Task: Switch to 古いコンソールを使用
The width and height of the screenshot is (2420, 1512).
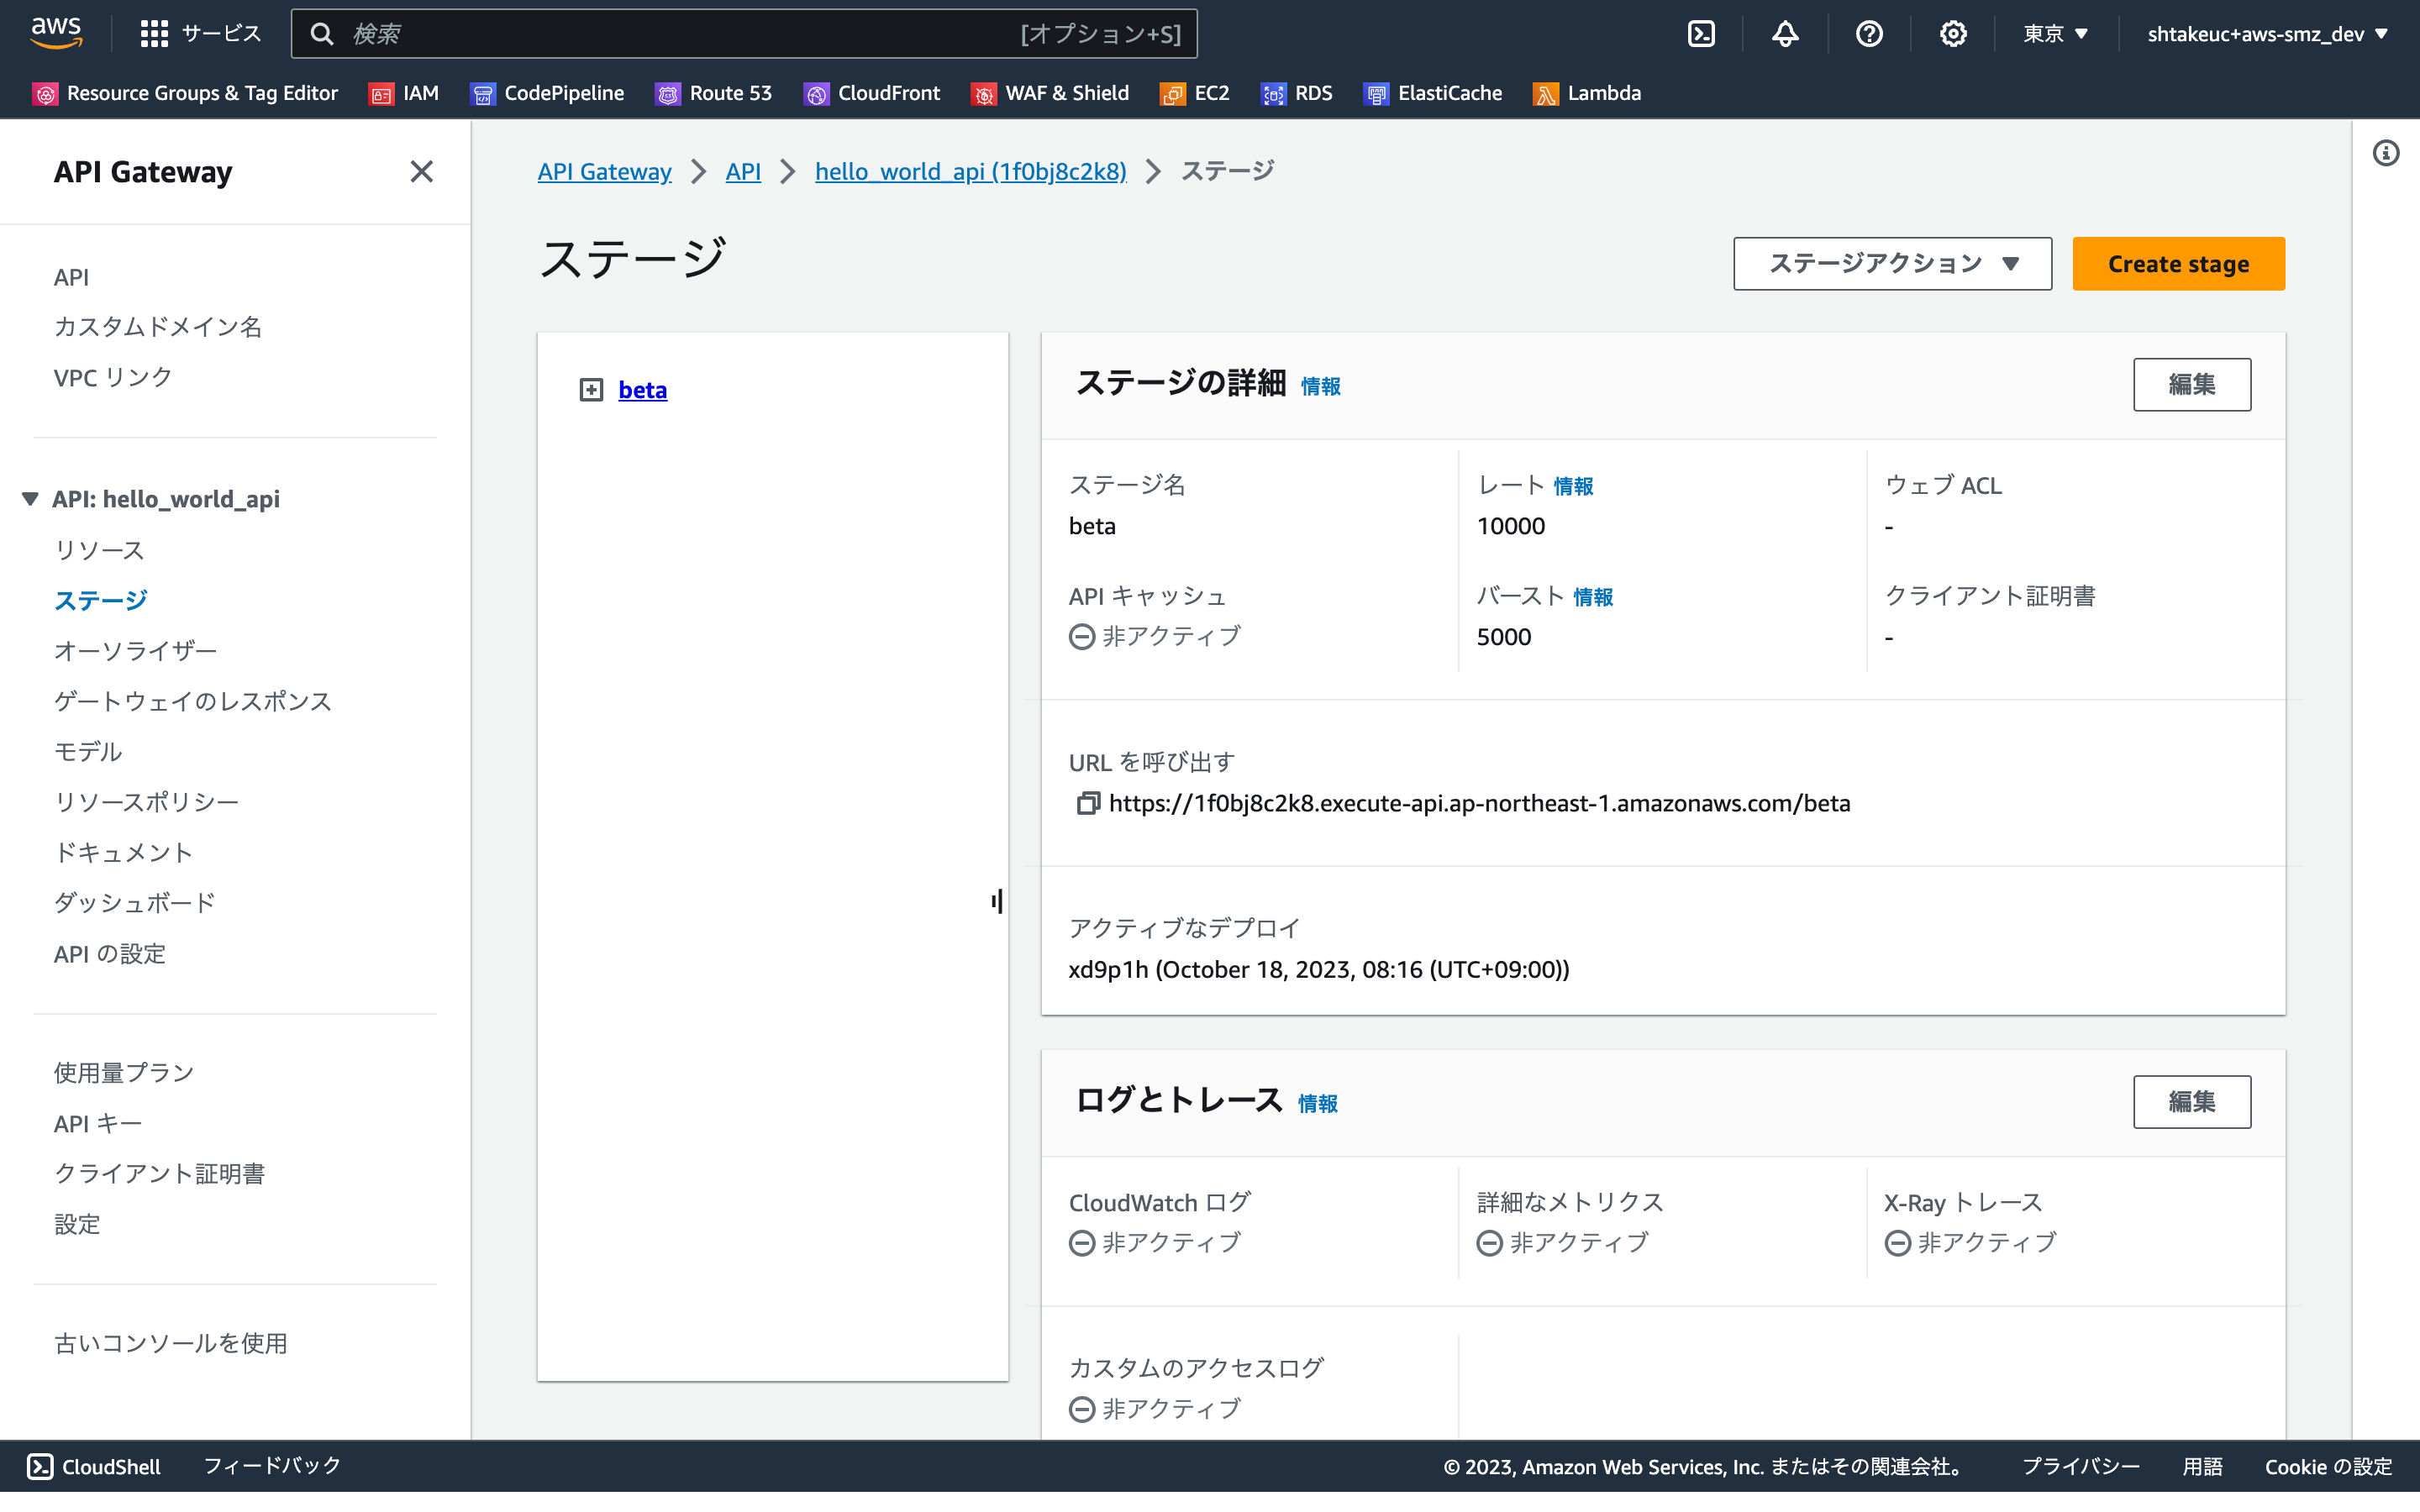Action: coord(171,1343)
